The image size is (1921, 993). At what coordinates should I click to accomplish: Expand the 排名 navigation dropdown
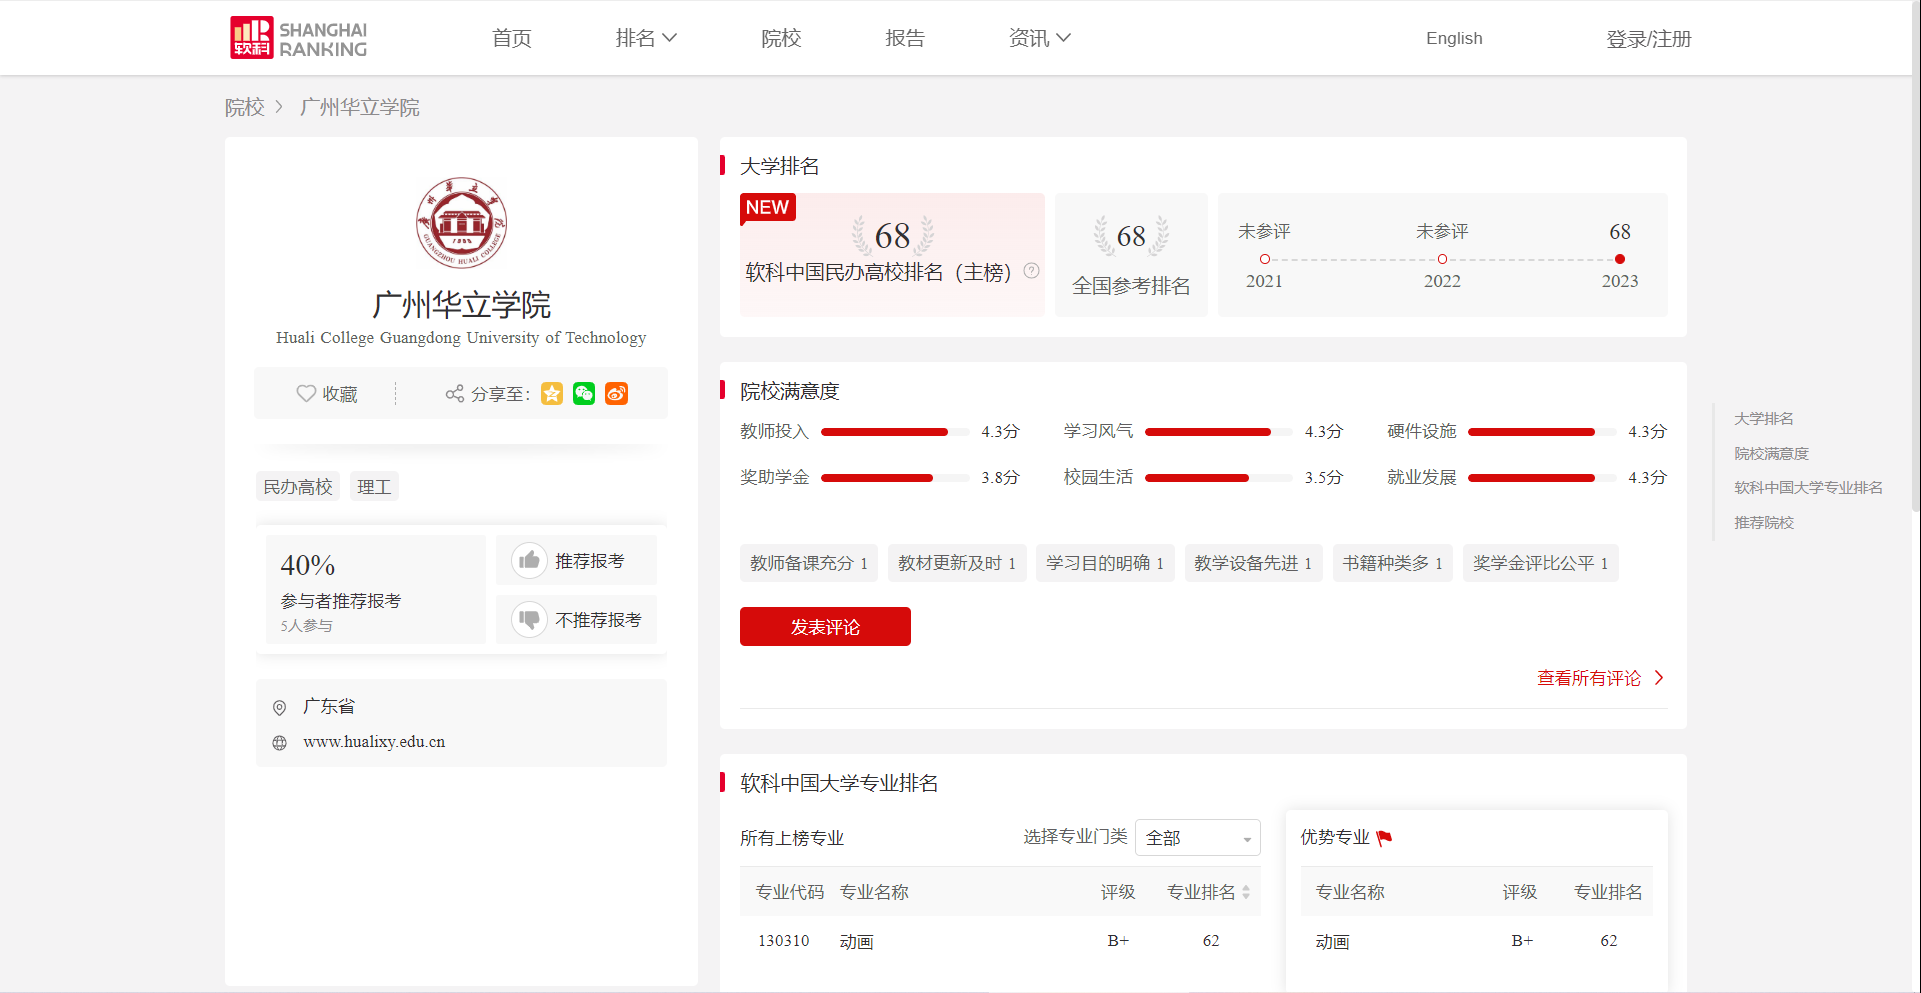pyautogui.click(x=646, y=38)
